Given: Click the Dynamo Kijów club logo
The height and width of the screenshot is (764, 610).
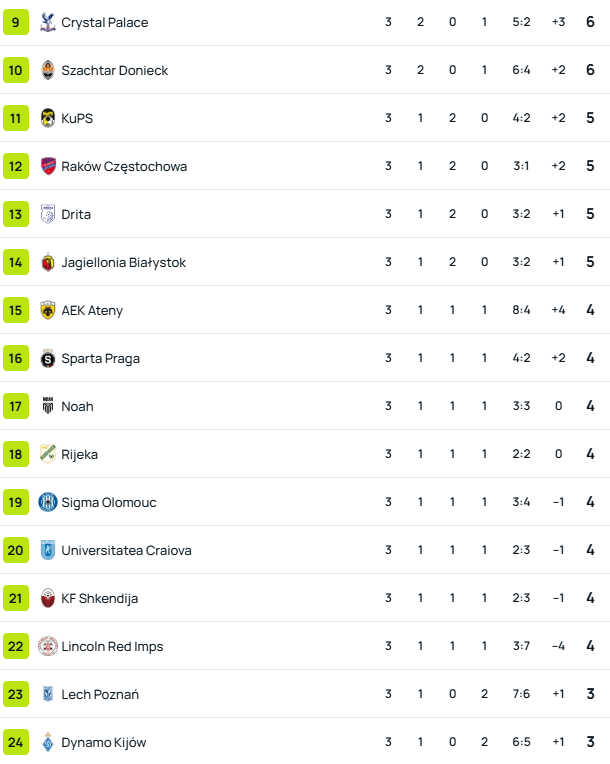Looking at the screenshot, I should [x=48, y=742].
